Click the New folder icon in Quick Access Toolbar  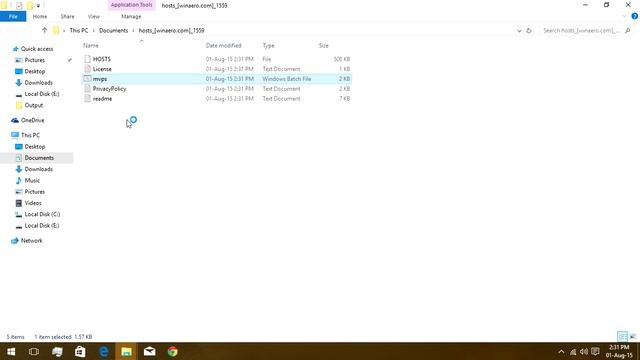pyautogui.click(x=29, y=6)
